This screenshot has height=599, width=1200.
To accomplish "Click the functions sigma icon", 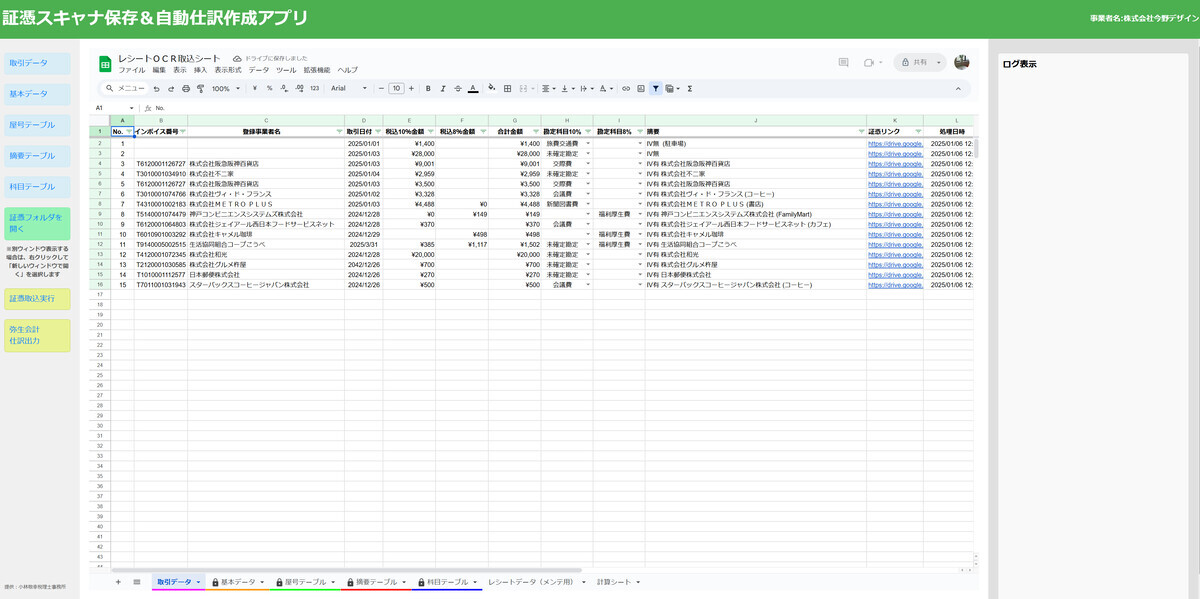I will (x=690, y=88).
